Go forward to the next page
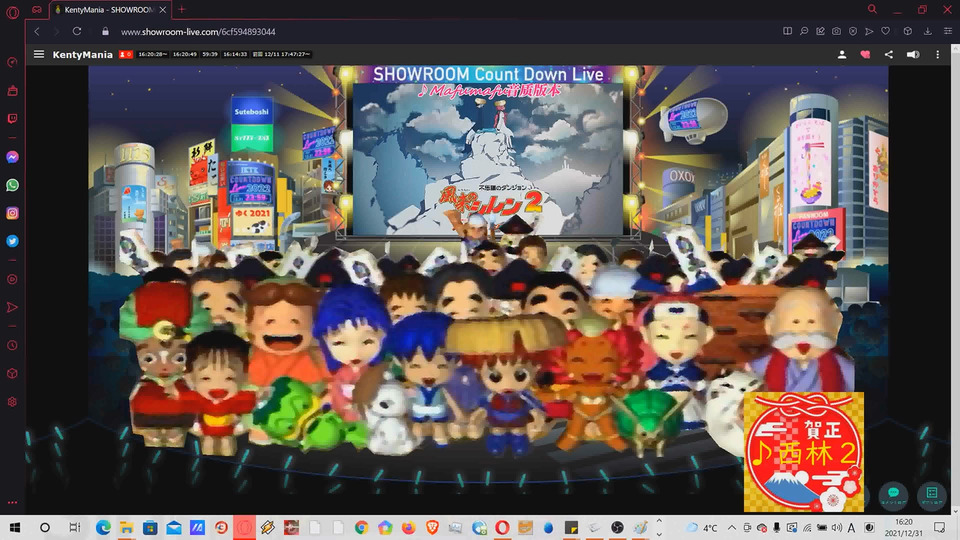The height and width of the screenshot is (540, 960). [x=56, y=31]
